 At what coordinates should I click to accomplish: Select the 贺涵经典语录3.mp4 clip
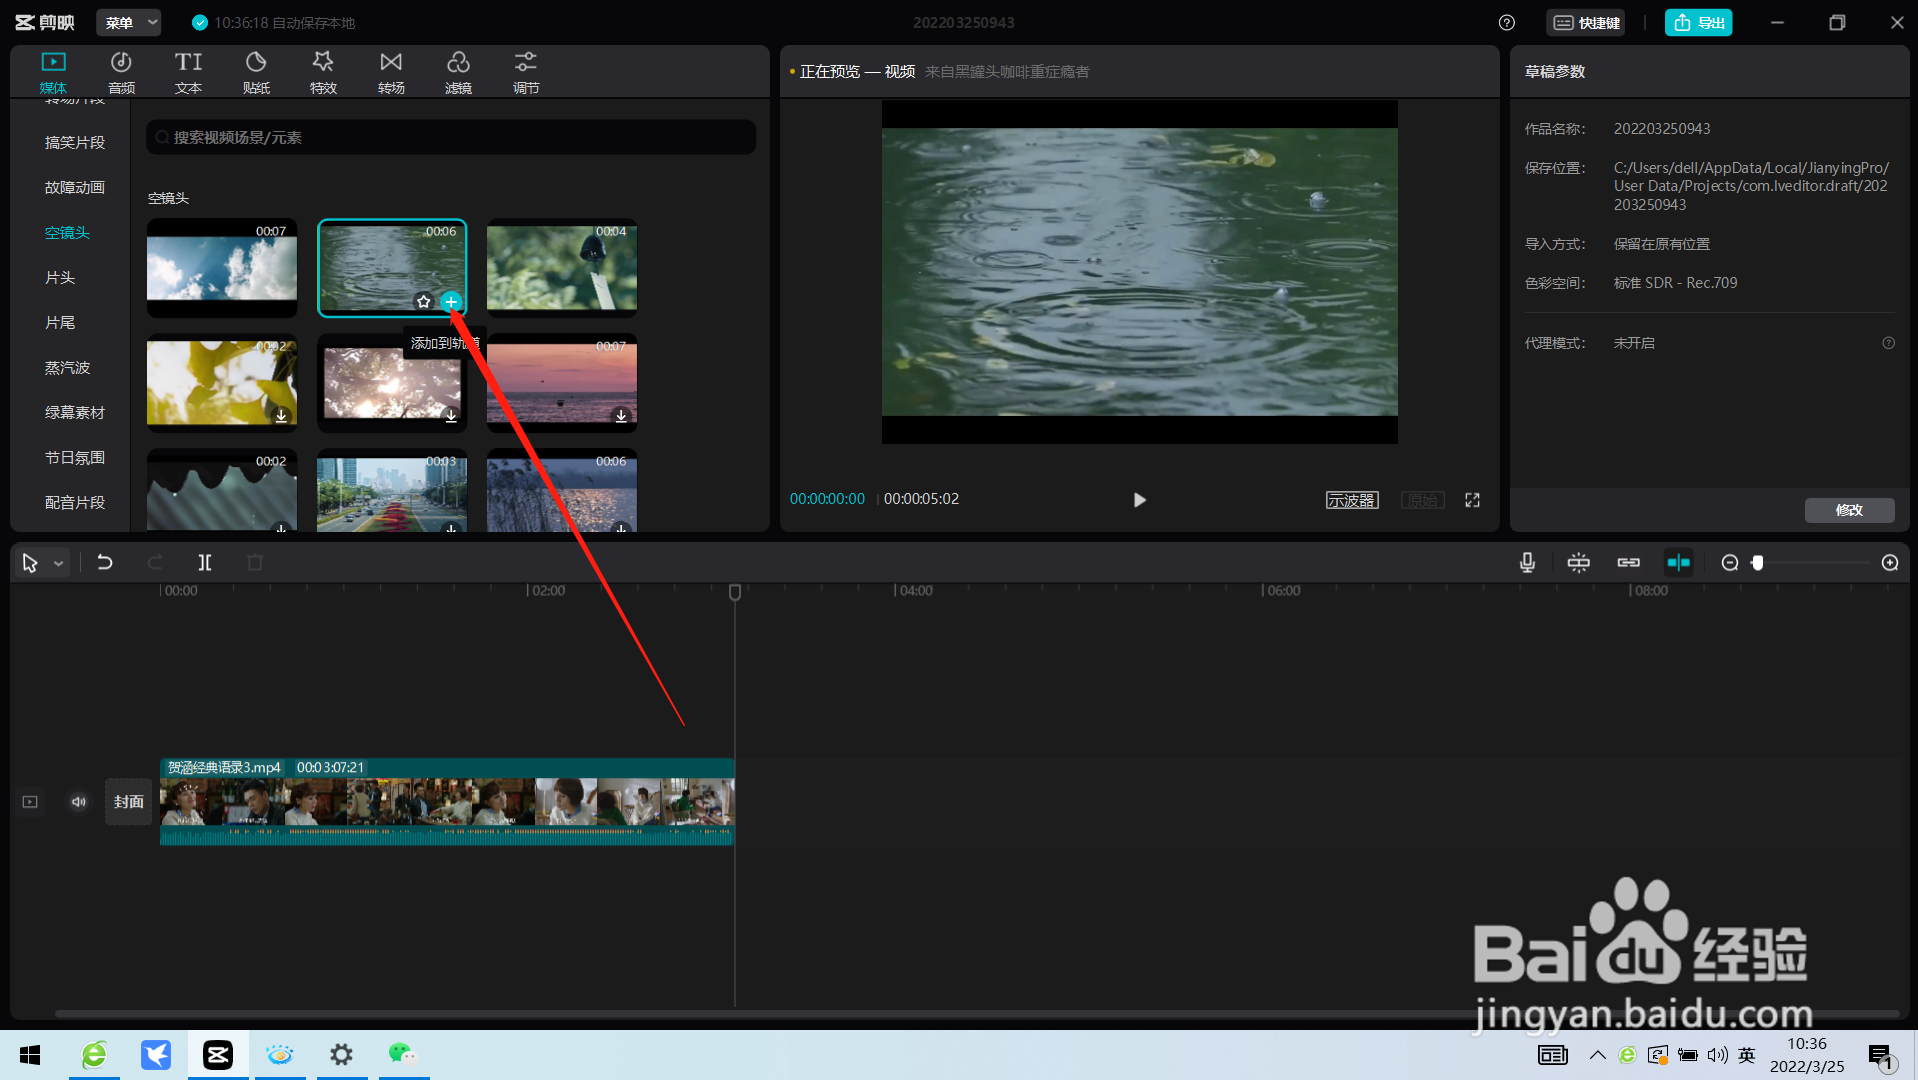447,802
